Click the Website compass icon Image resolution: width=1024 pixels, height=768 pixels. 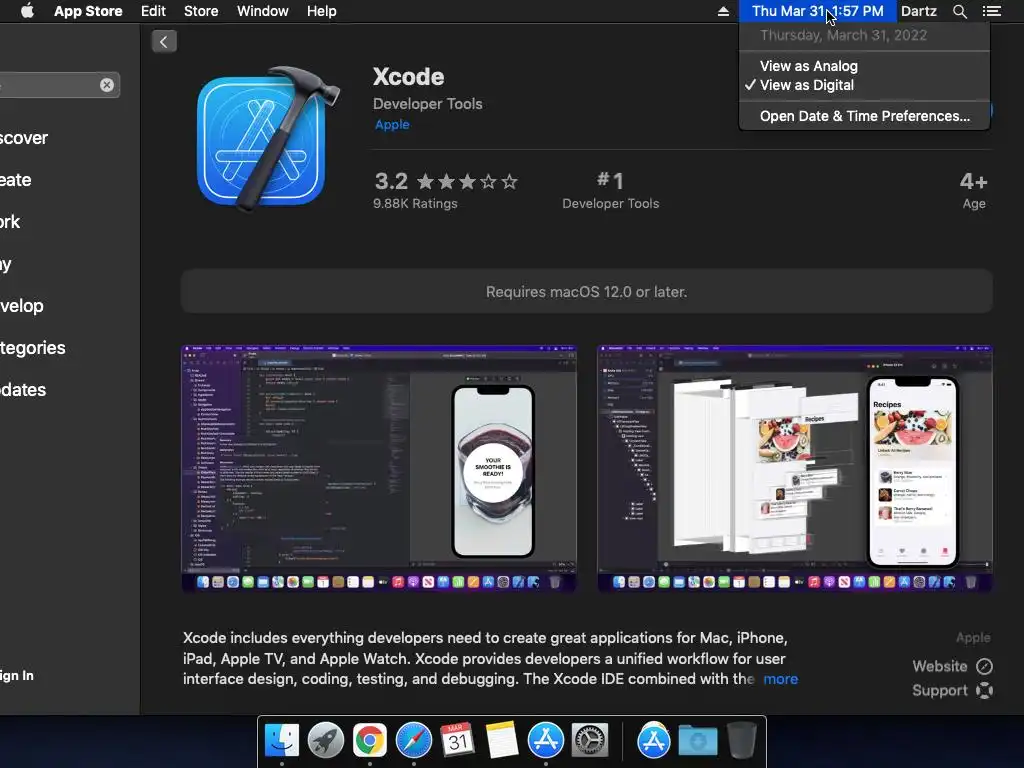click(x=984, y=666)
